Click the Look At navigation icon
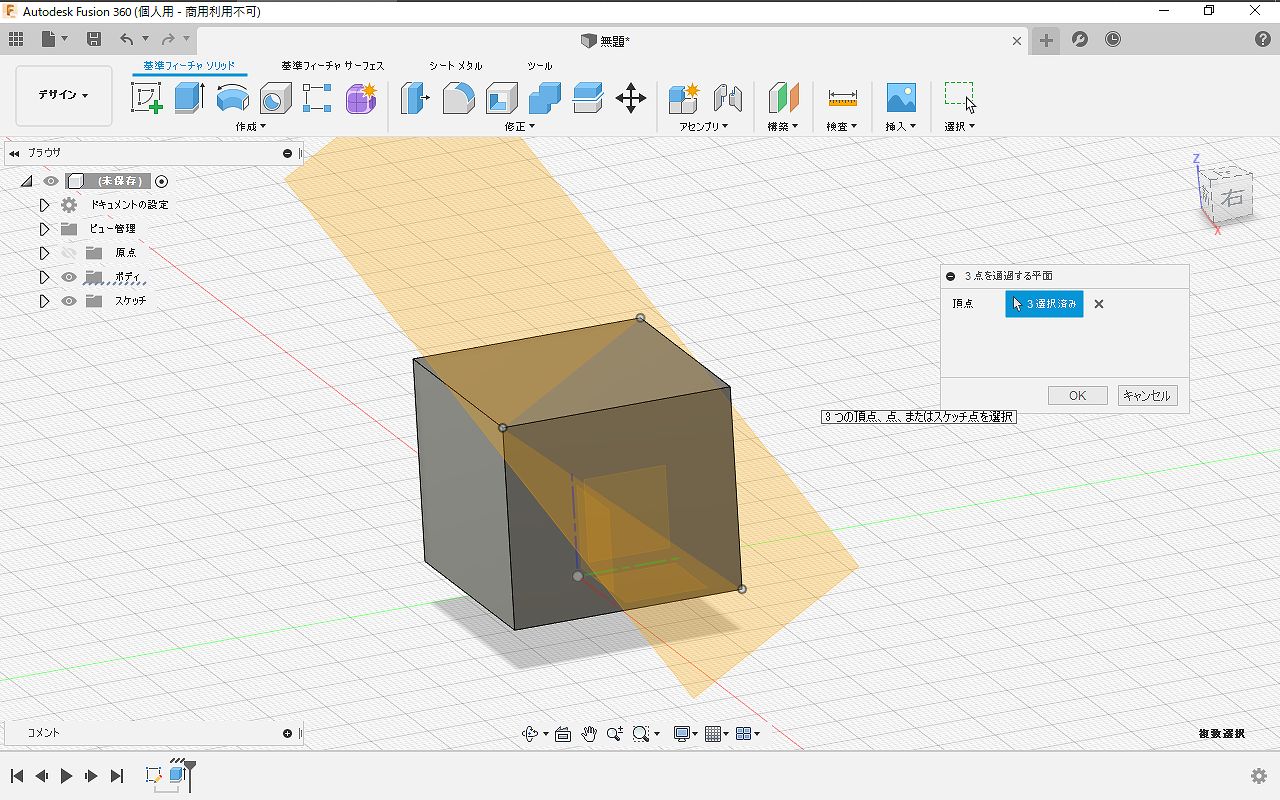Screen dimensions: 1280x800 click(563, 734)
